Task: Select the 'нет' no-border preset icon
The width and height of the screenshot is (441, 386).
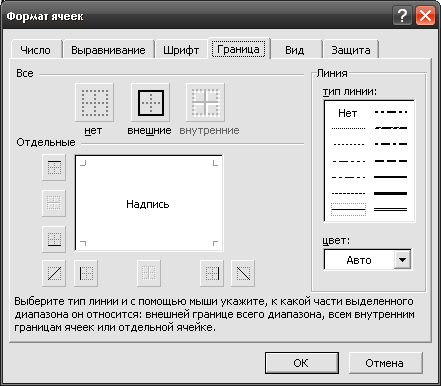Action: pos(94,102)
